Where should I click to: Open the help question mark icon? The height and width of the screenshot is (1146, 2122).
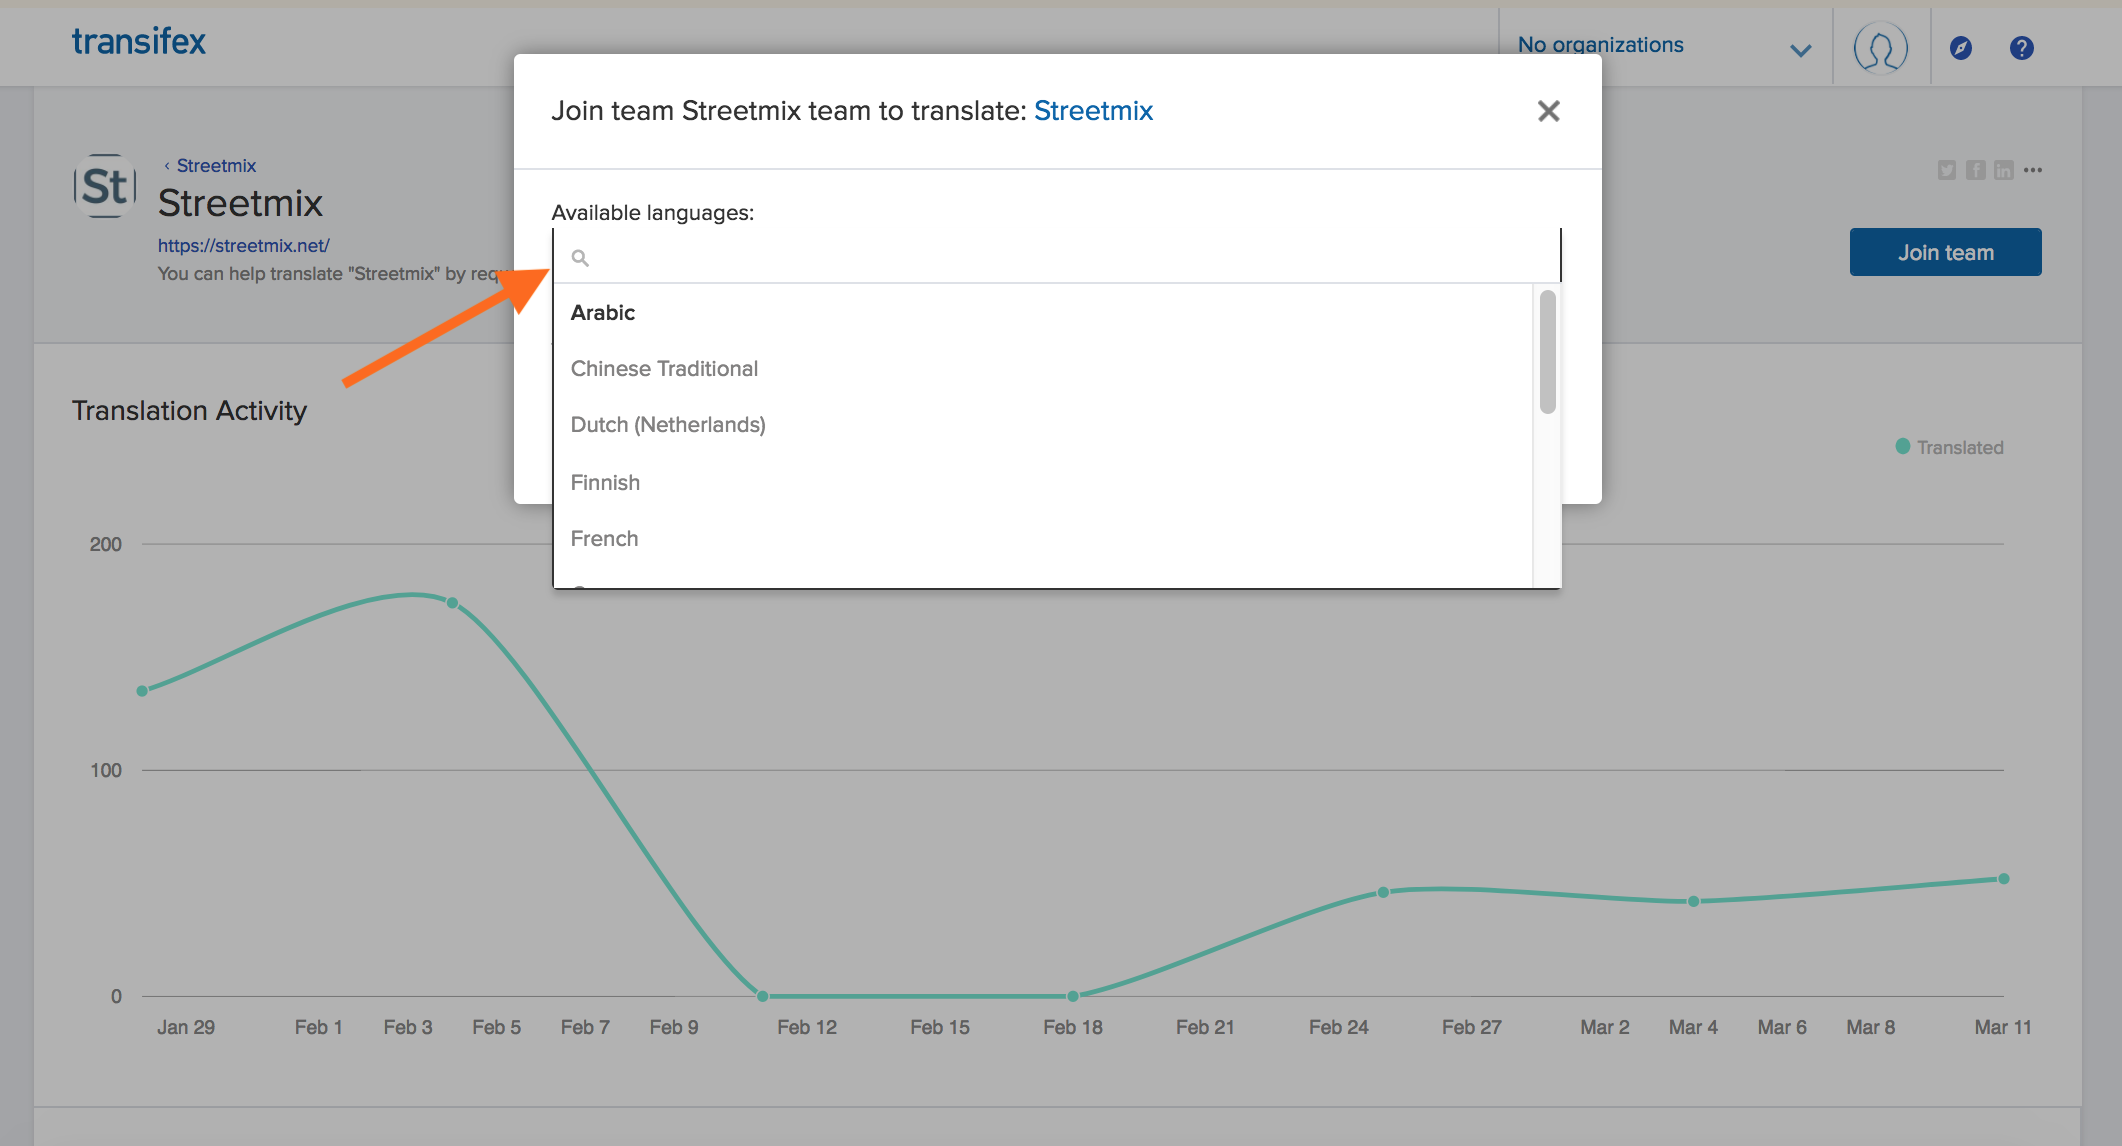[2022, 48]
